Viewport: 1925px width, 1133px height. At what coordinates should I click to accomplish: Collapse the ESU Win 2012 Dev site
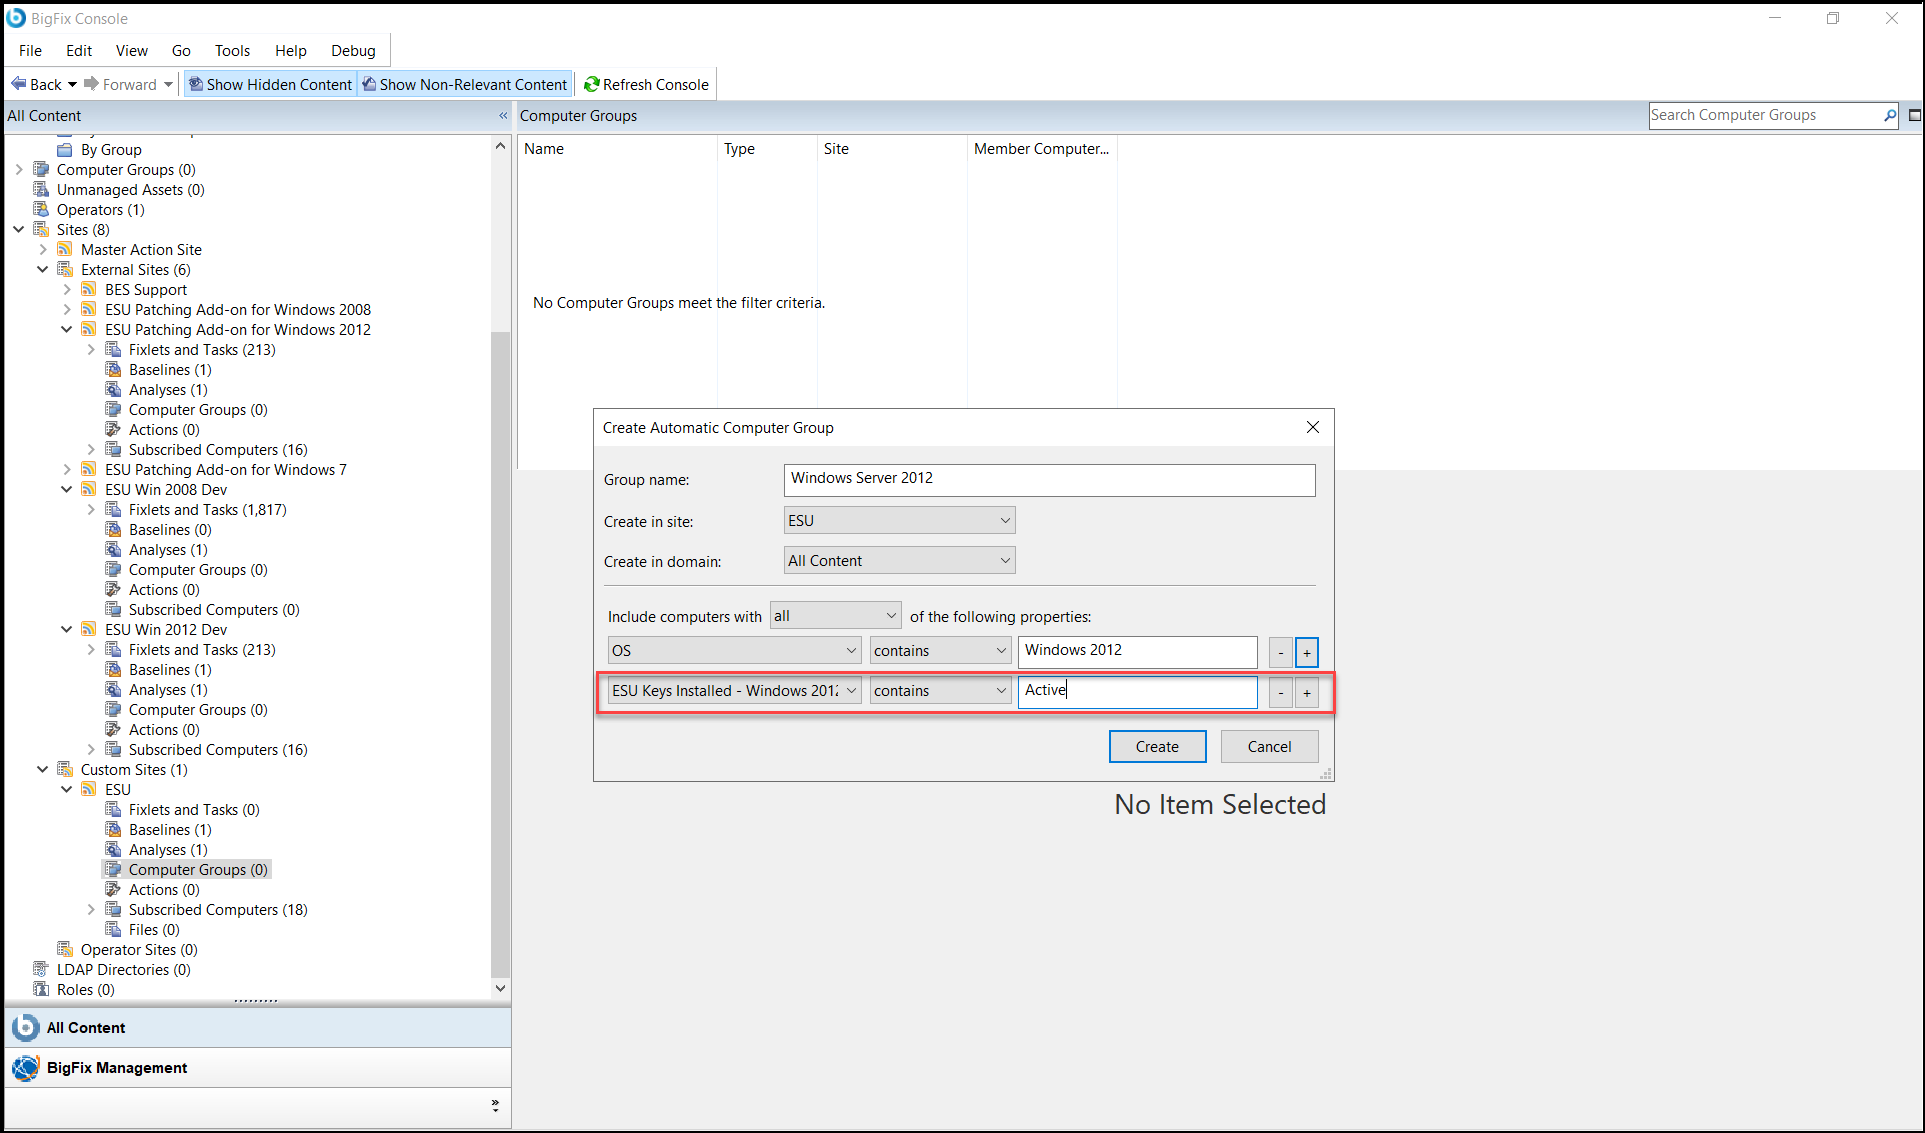coord(67,630)
